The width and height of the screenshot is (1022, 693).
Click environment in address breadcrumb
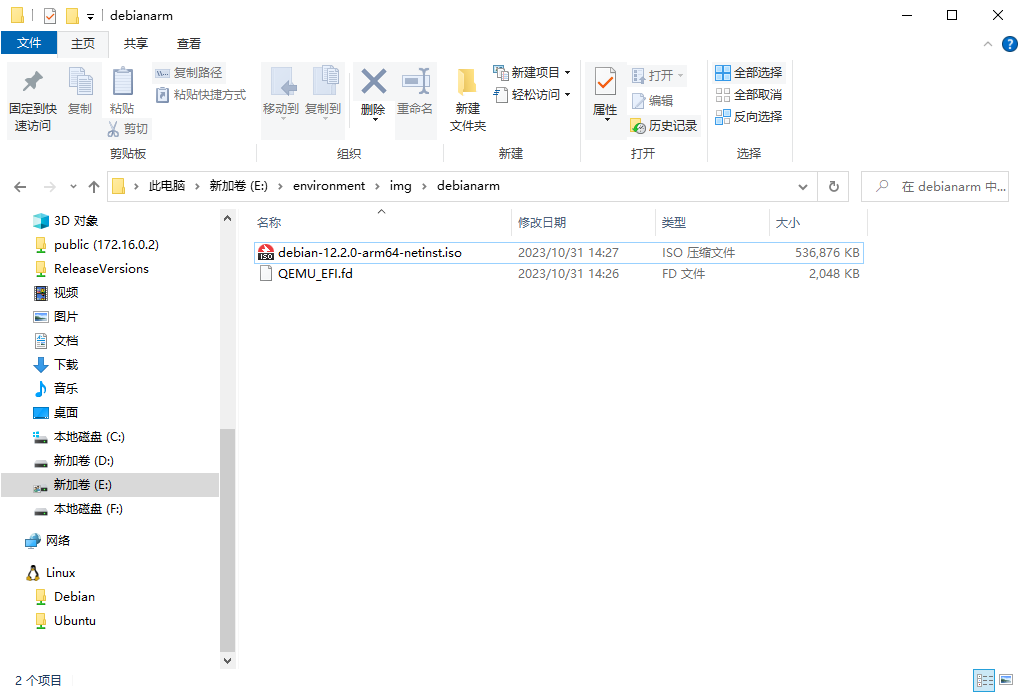329,186
